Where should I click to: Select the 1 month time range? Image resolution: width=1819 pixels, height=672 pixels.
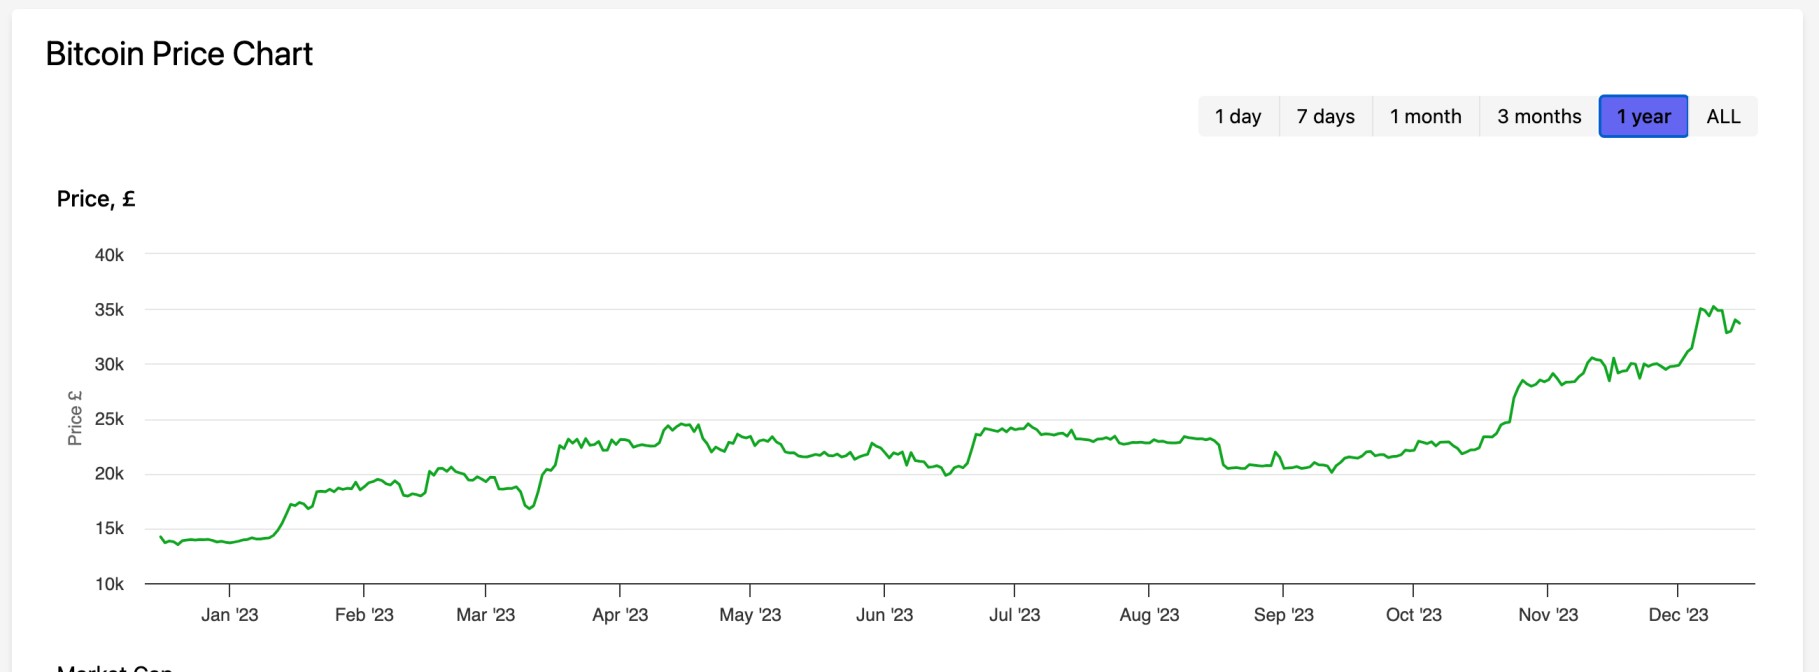click(x=1427, y=116)
